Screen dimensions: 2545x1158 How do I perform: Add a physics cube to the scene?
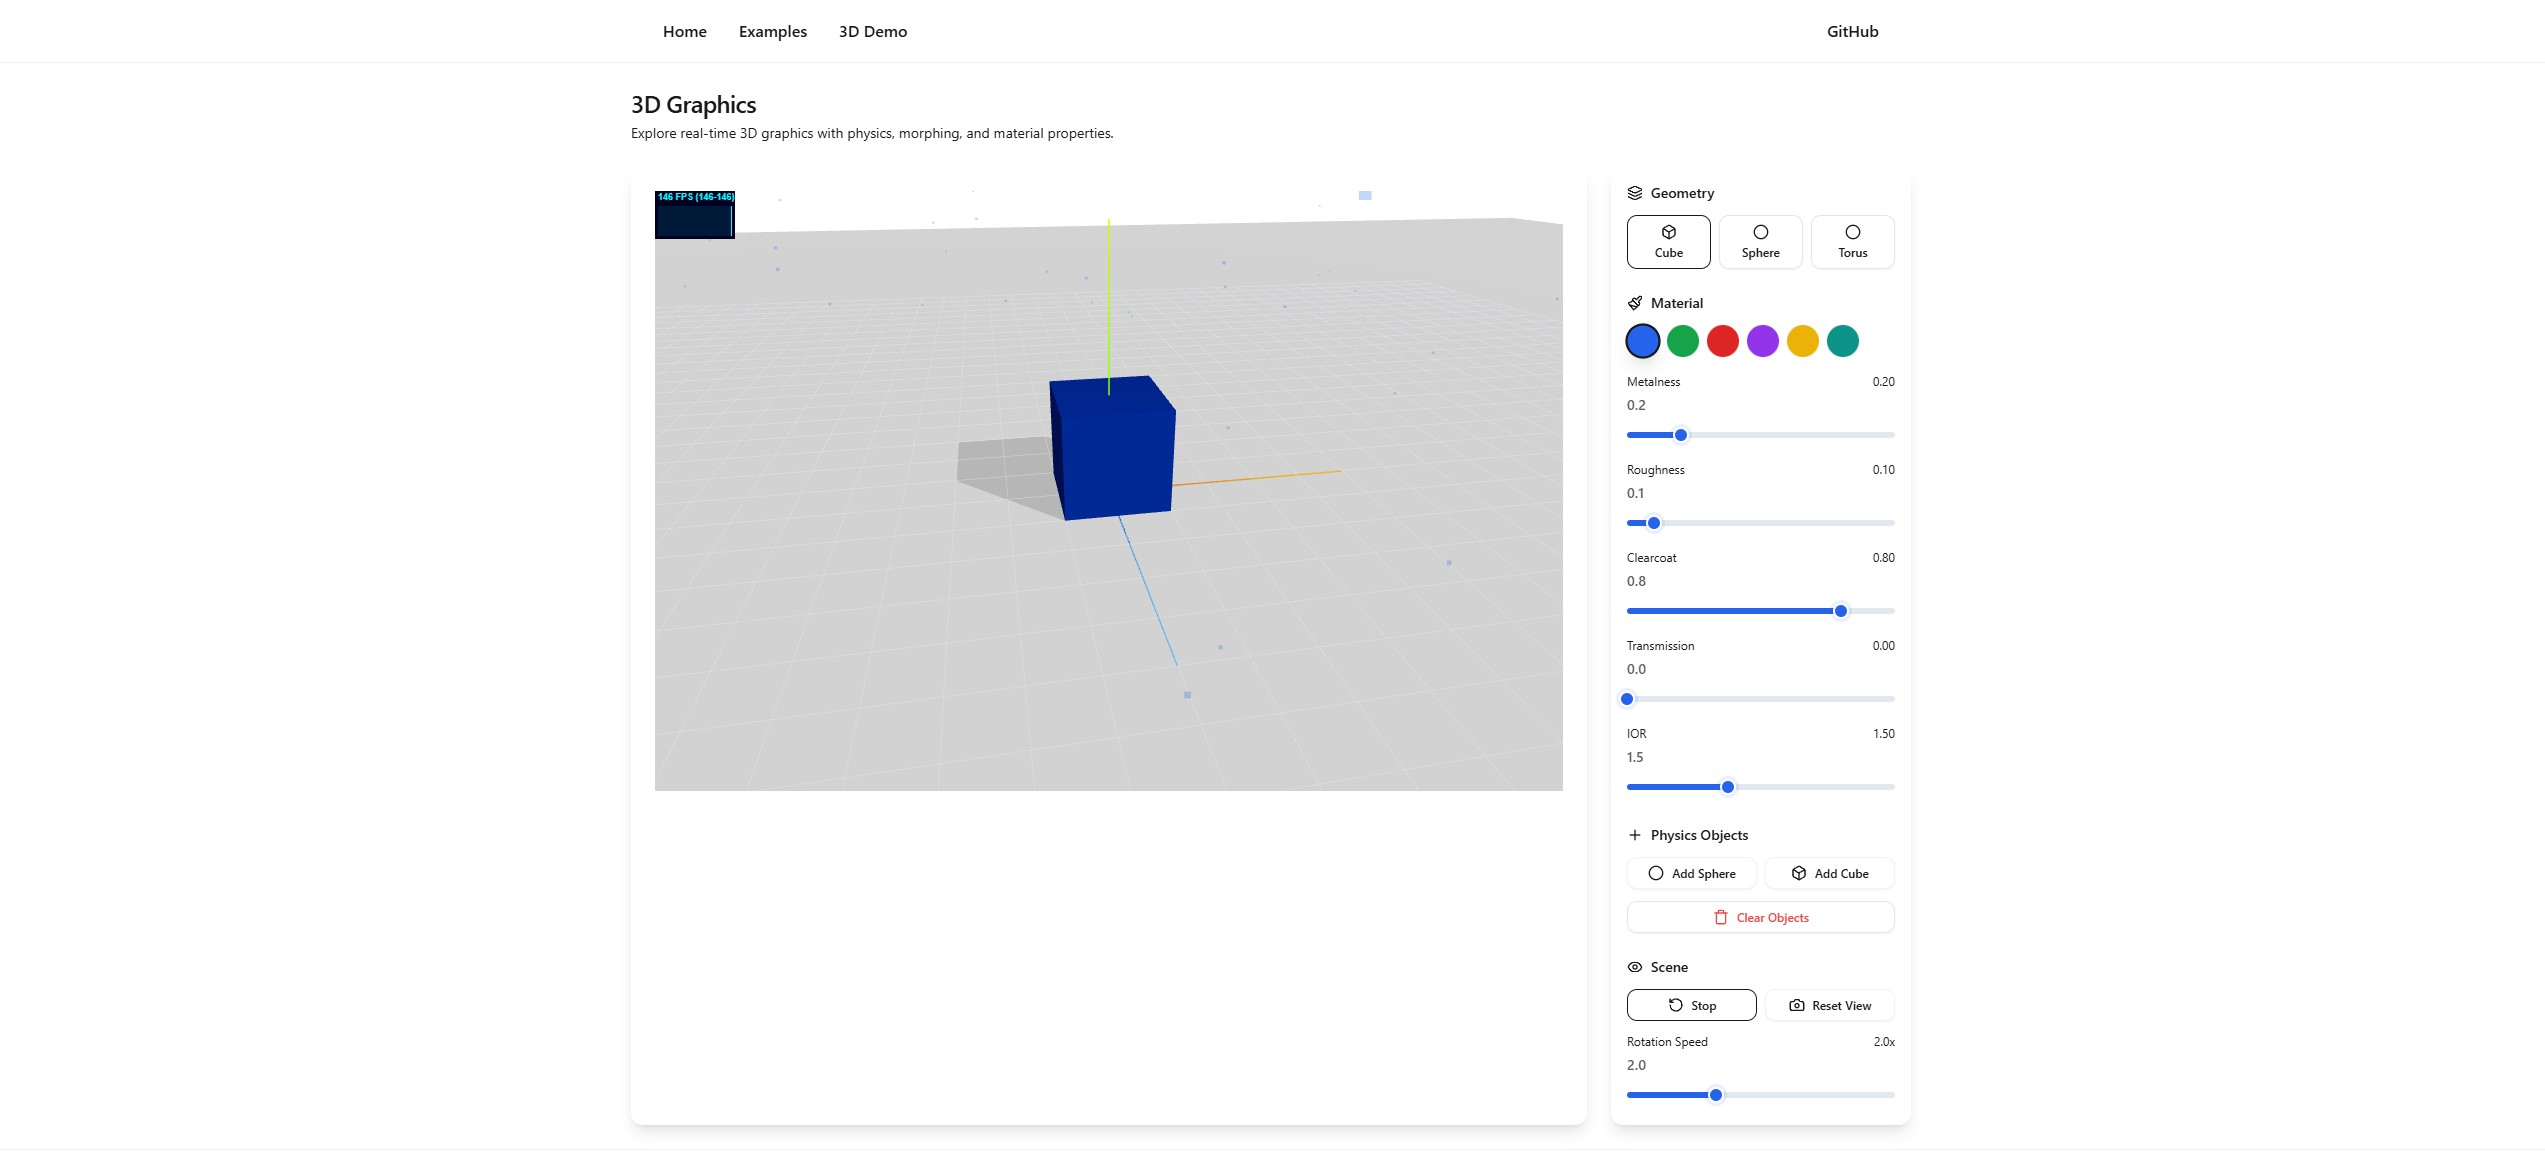(x=1829, y=873)
